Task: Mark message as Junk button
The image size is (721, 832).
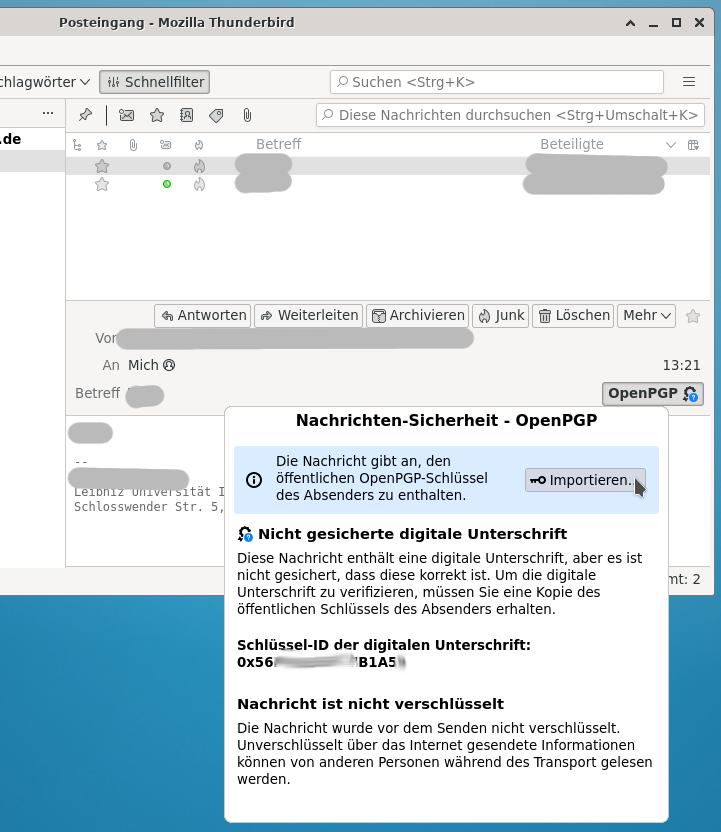Action: [x=500, y=316]
